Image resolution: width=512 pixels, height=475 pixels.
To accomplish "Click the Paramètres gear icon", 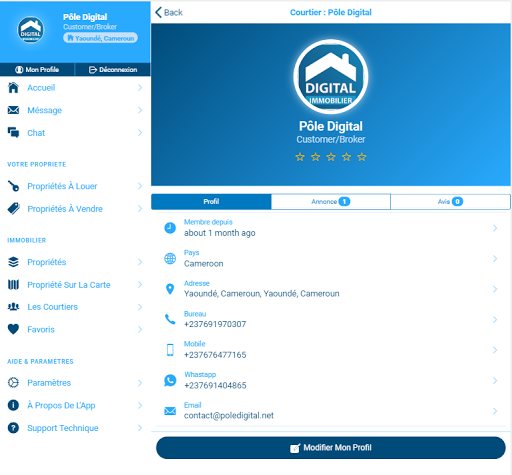I will click(x=13, y=383).
